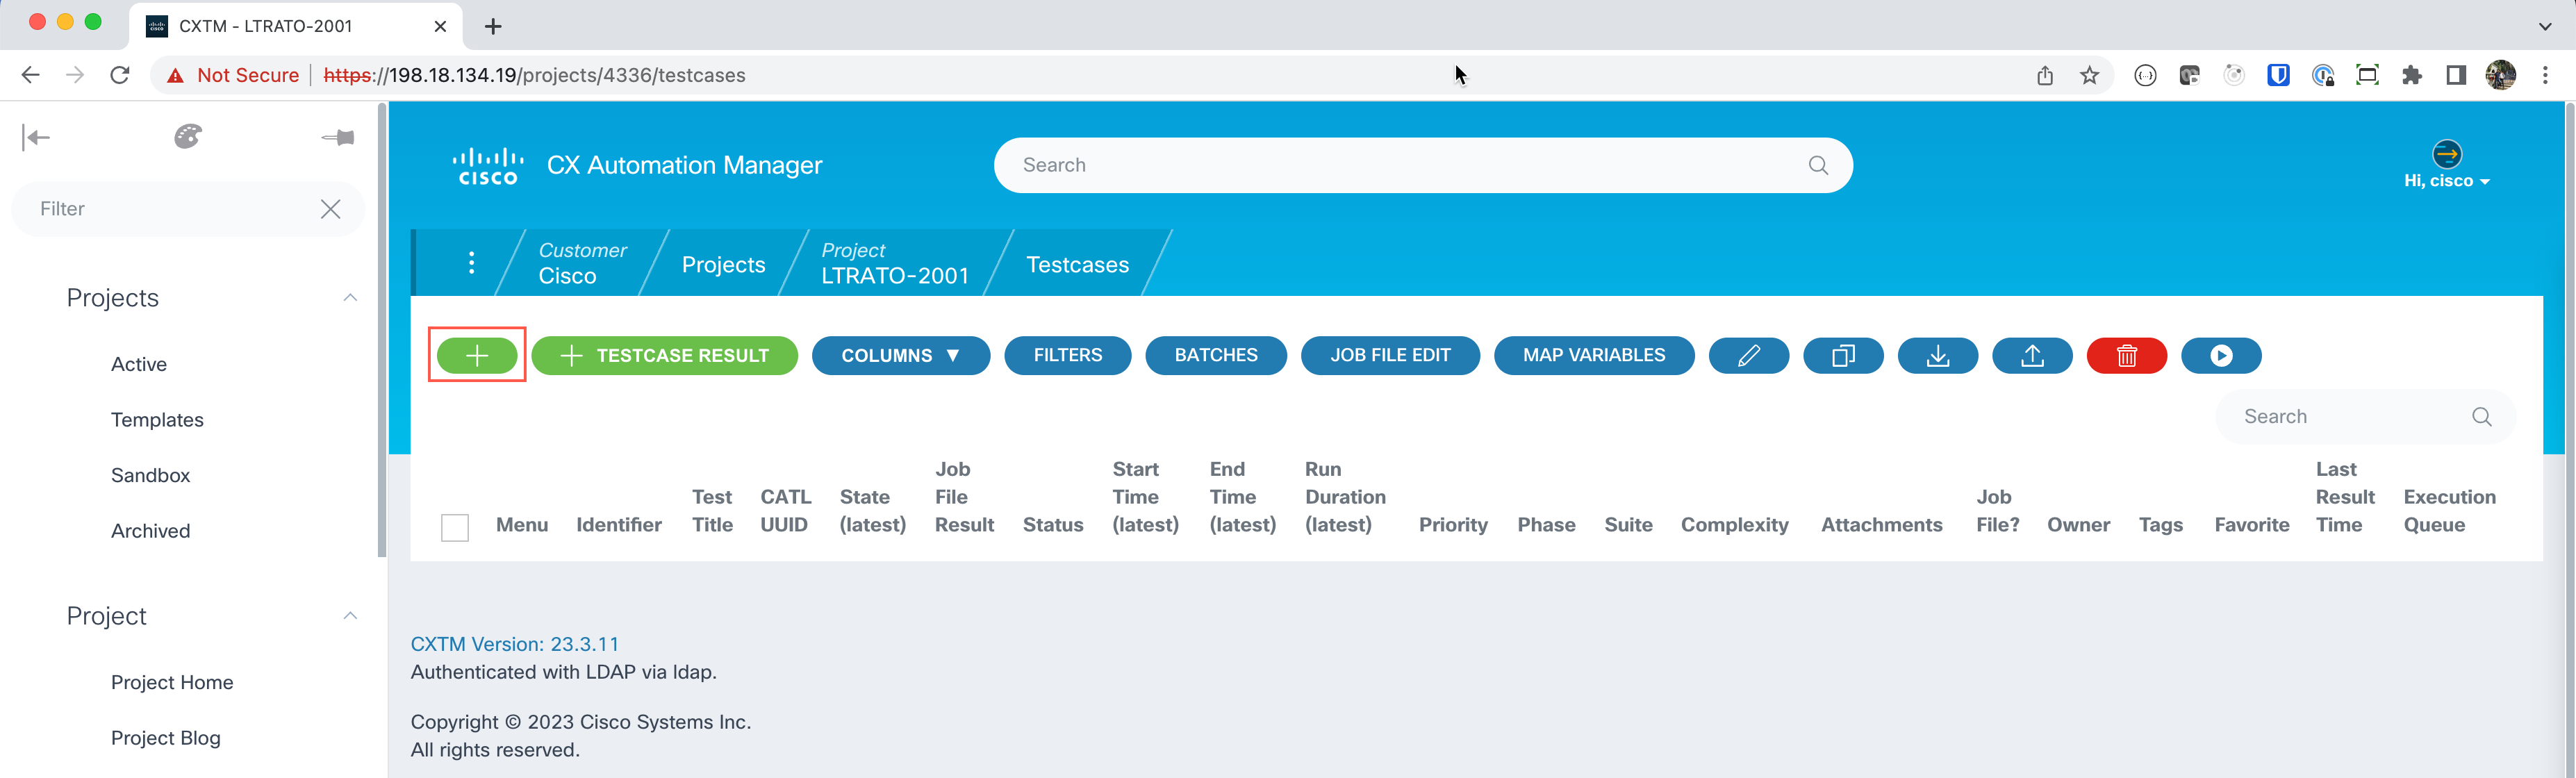Image resolution: width=2576 pixels, height=778 pixels.
Task: Click the download icon button
Action: click(1937, 355)
